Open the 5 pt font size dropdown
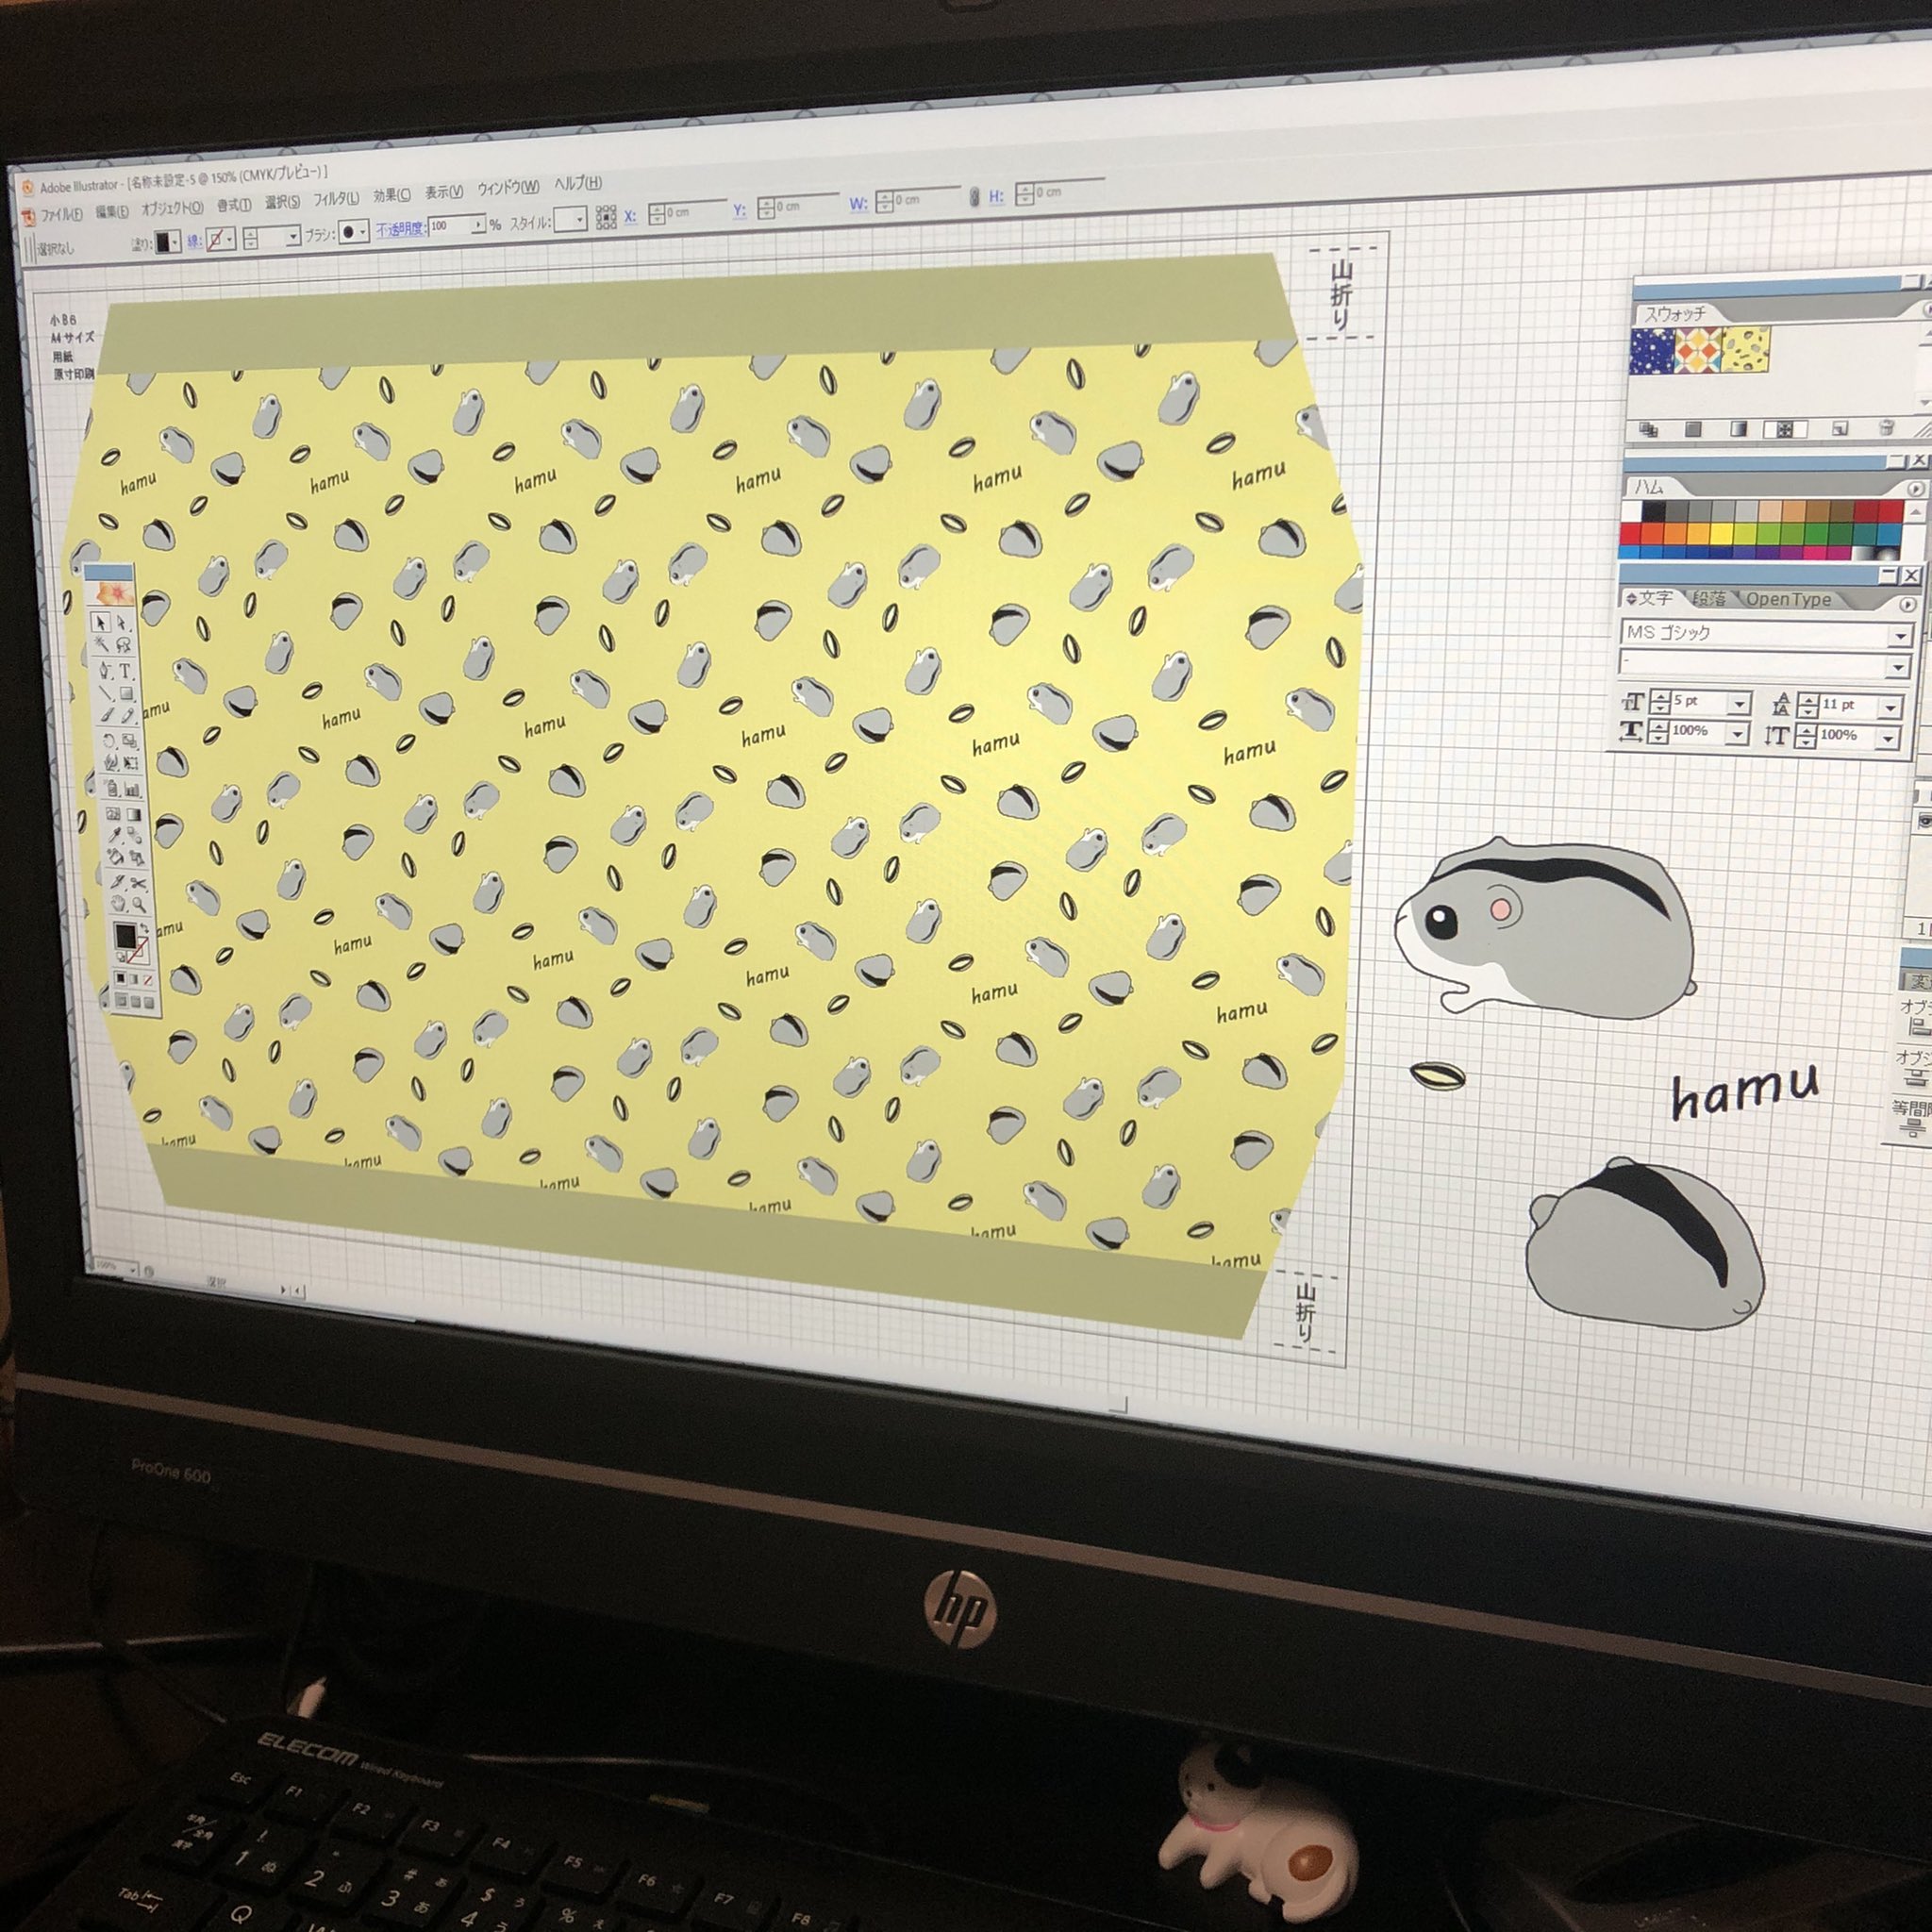Viewport: 1932px width, 1932px height. pyautogui.click(x=1738, y=702)
